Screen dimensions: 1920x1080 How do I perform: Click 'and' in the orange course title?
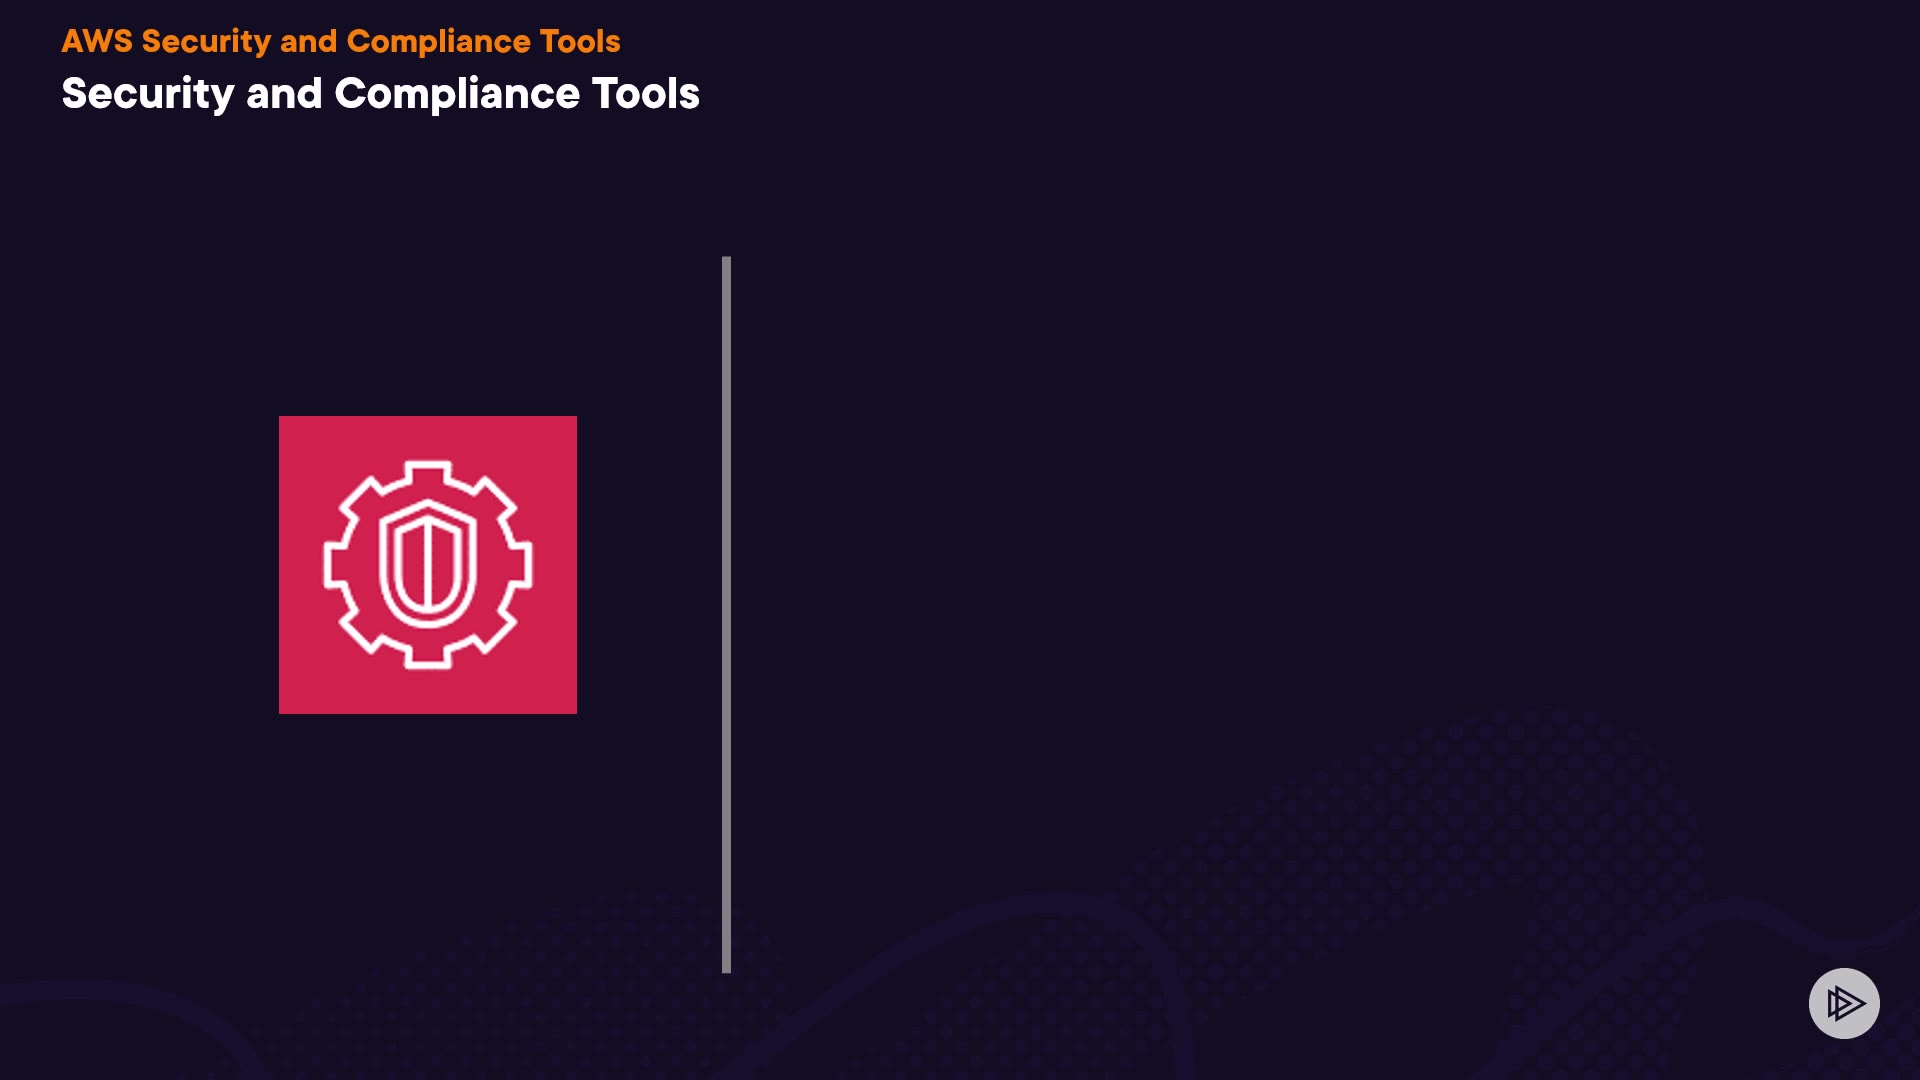click(308, 41)
